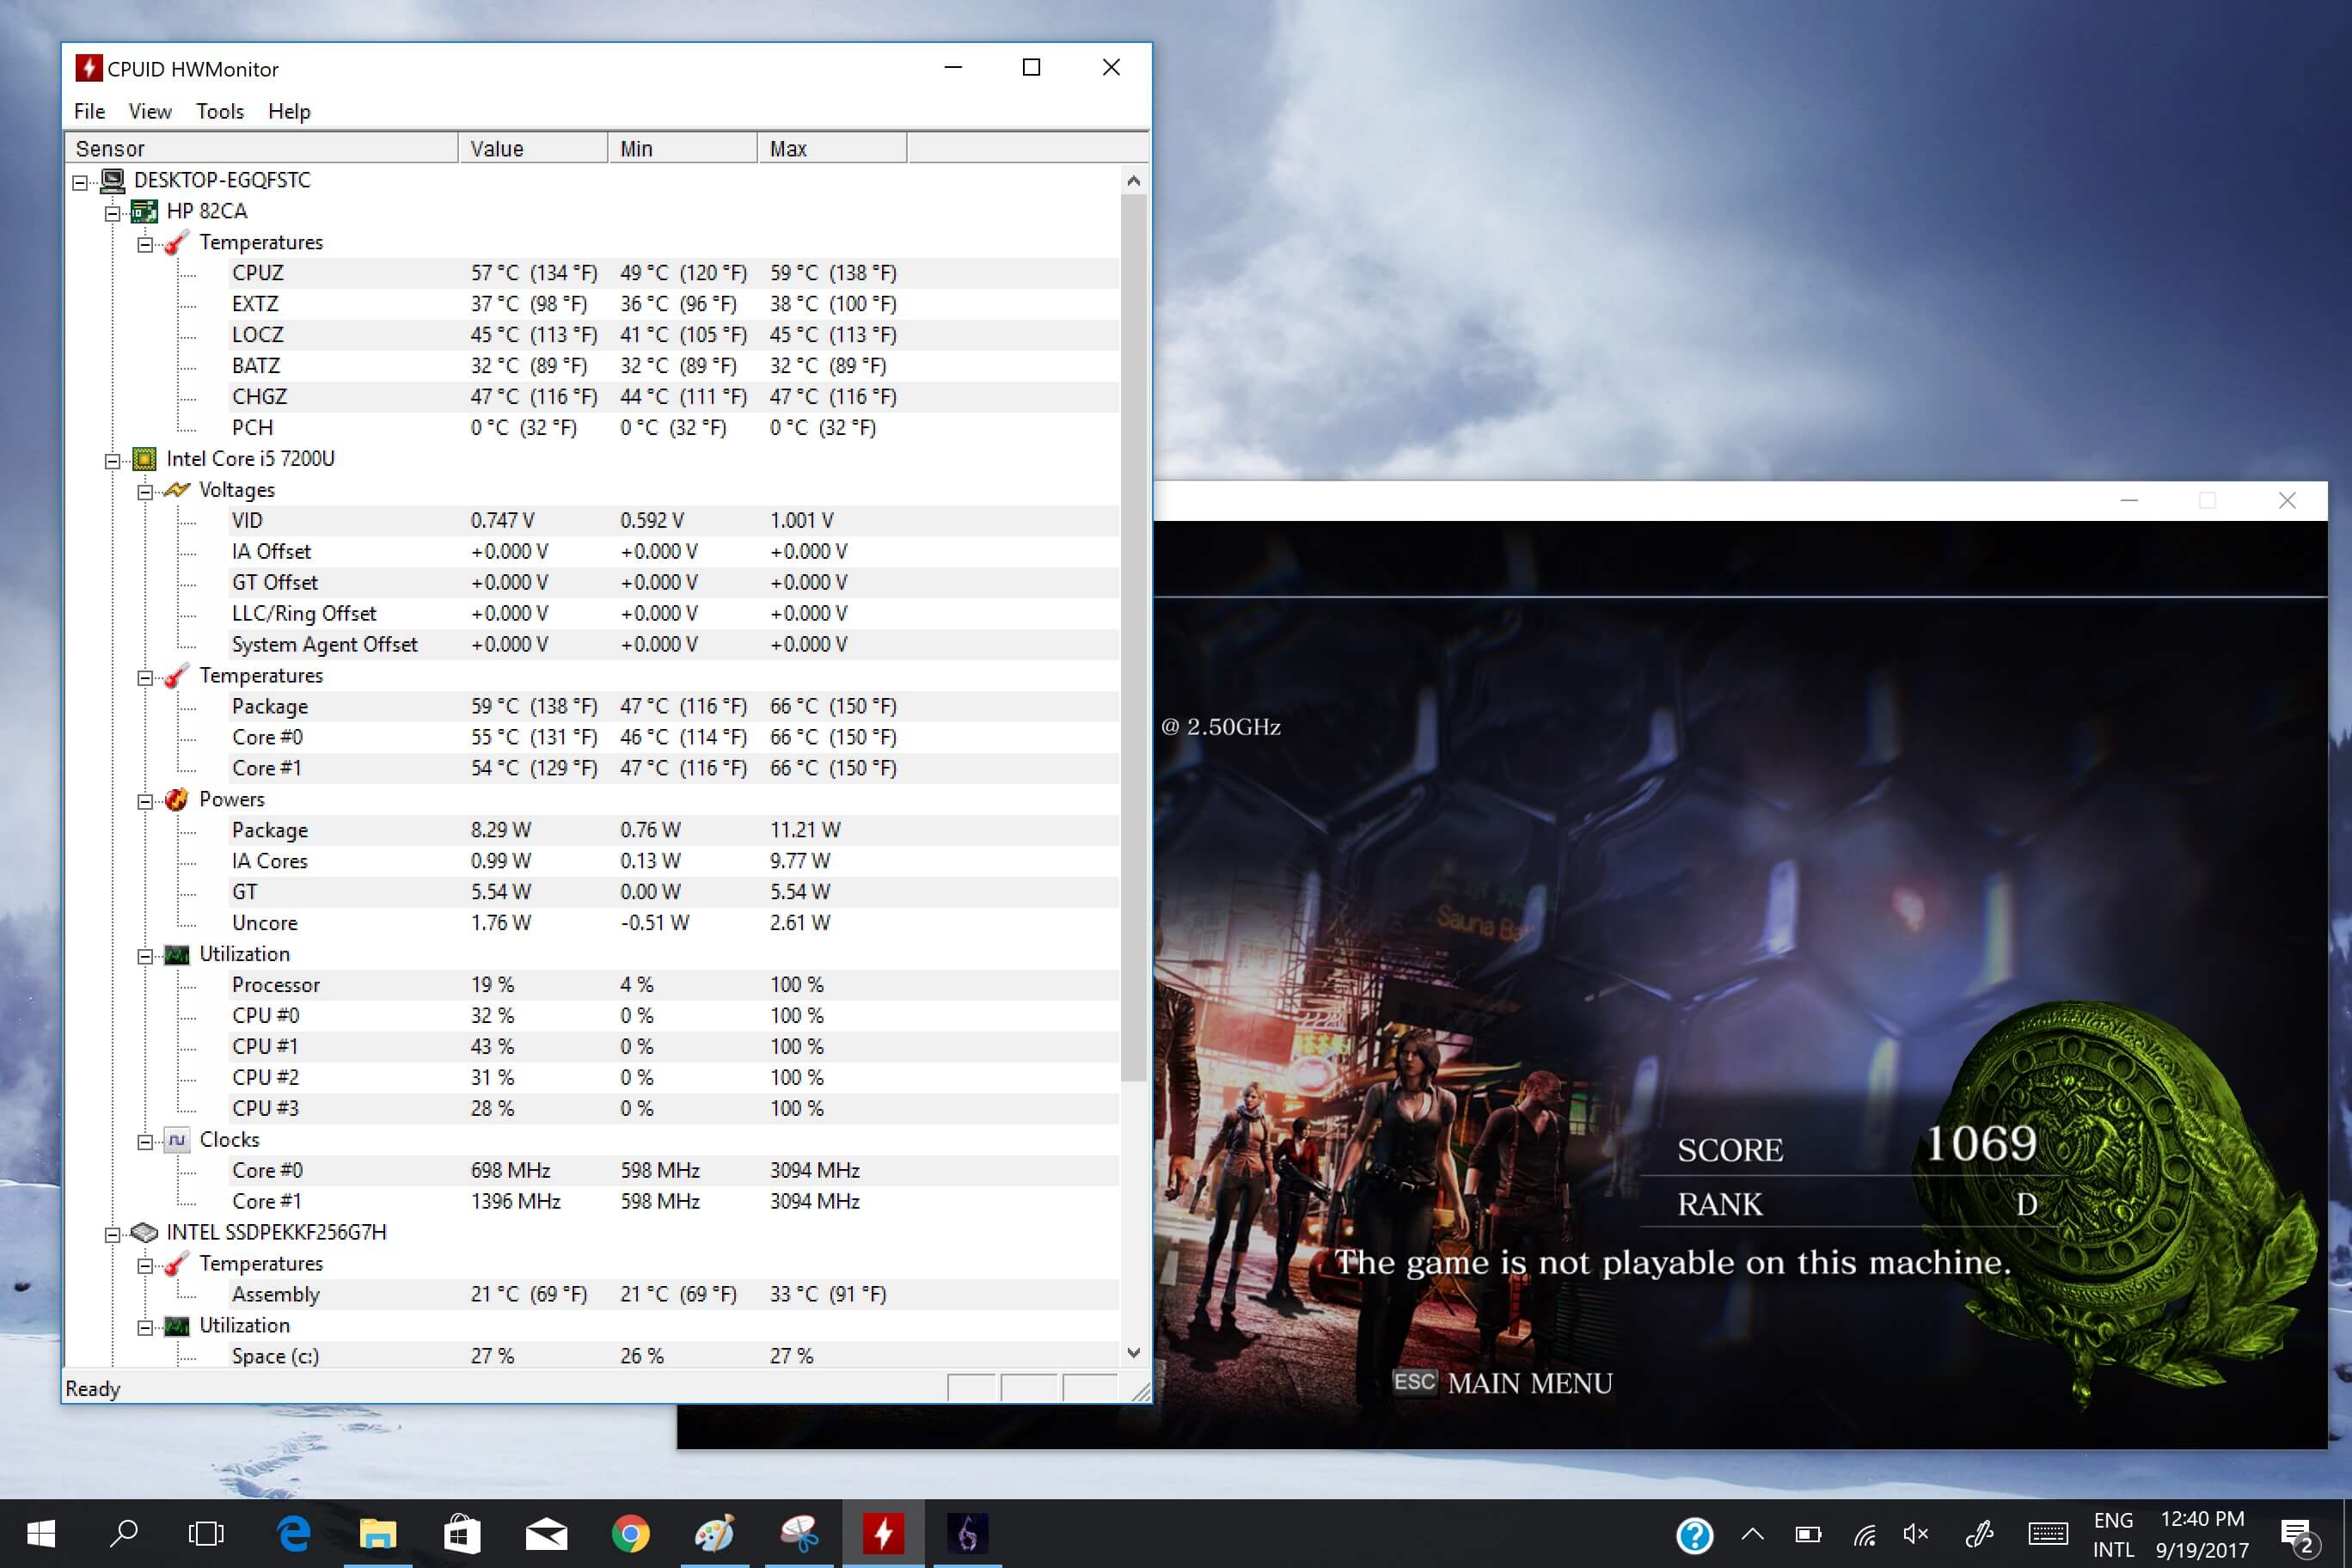
Task: Collapse the Clocks section
Action: [145, 1141]
